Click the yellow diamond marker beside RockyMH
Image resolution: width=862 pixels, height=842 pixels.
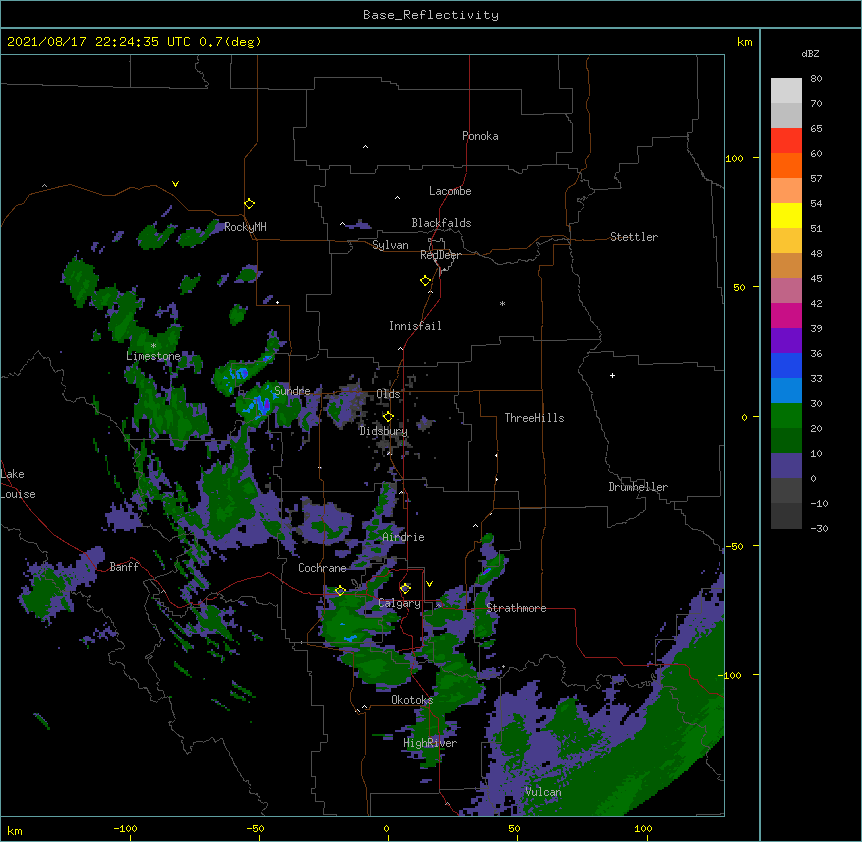coord(250,204)
